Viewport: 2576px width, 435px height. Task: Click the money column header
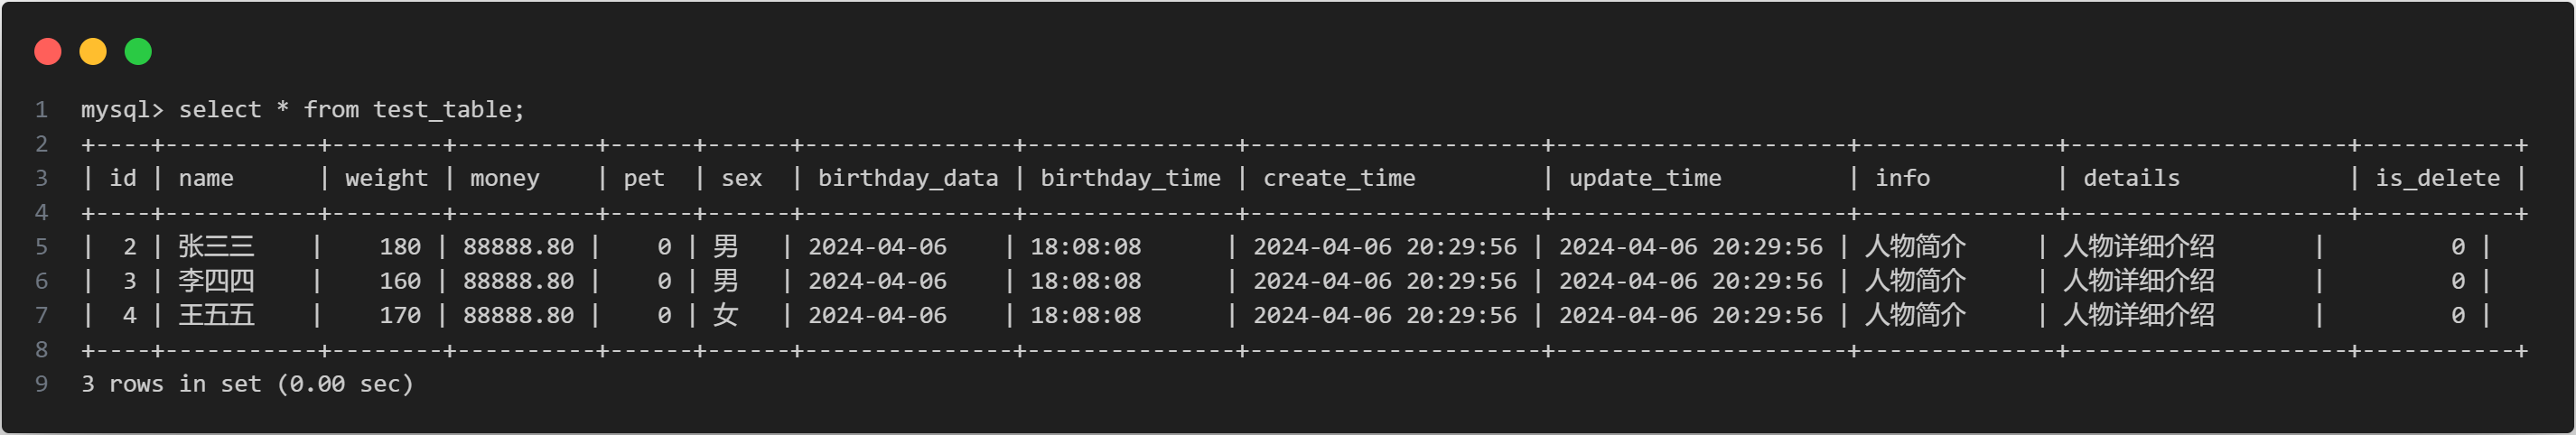coord(504,178)
